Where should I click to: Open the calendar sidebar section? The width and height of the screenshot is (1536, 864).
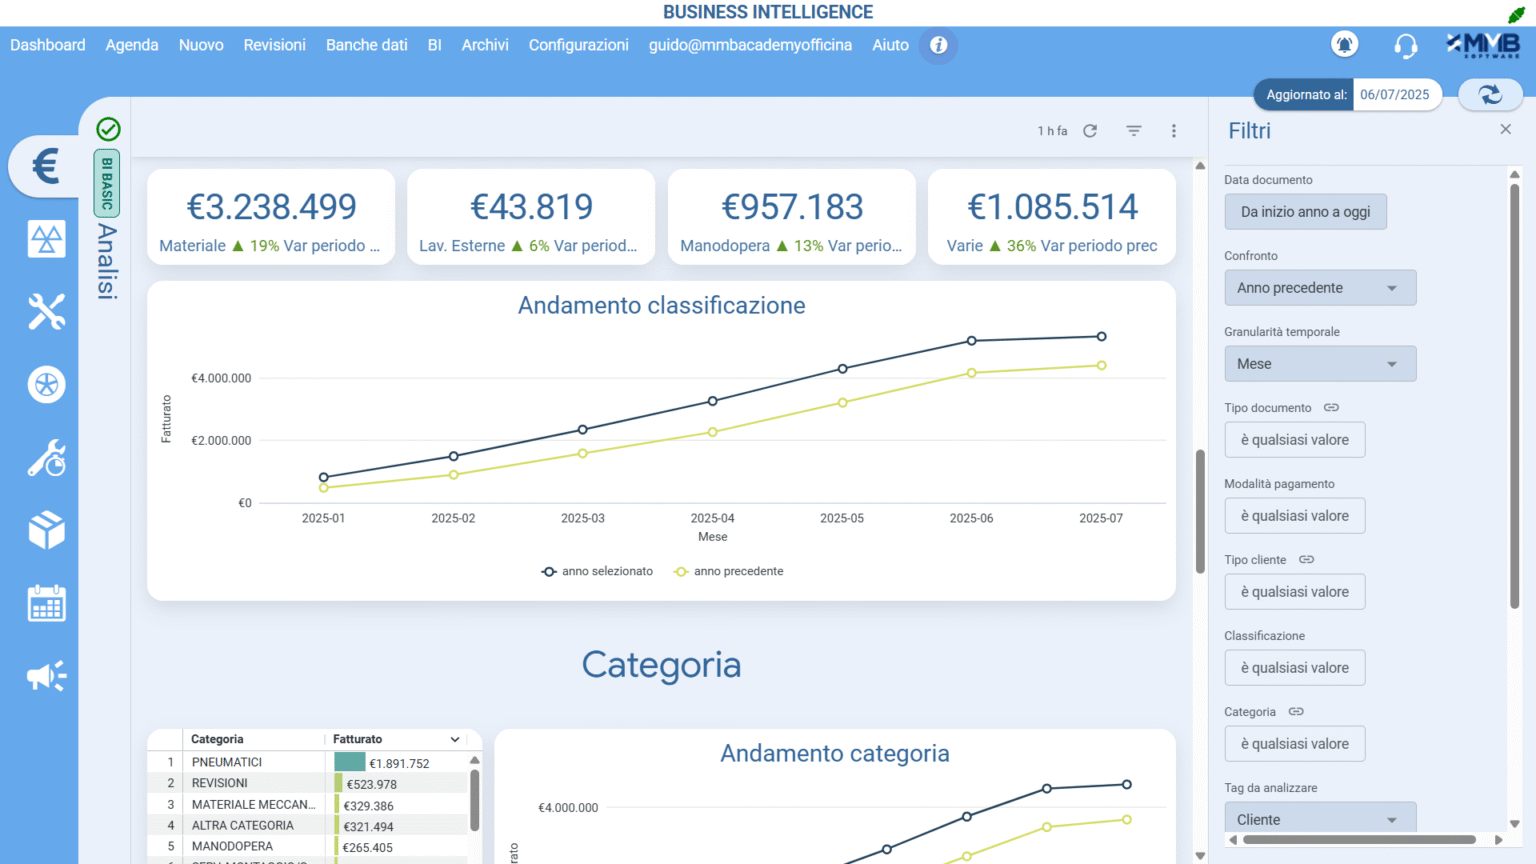tap(46, 603)
